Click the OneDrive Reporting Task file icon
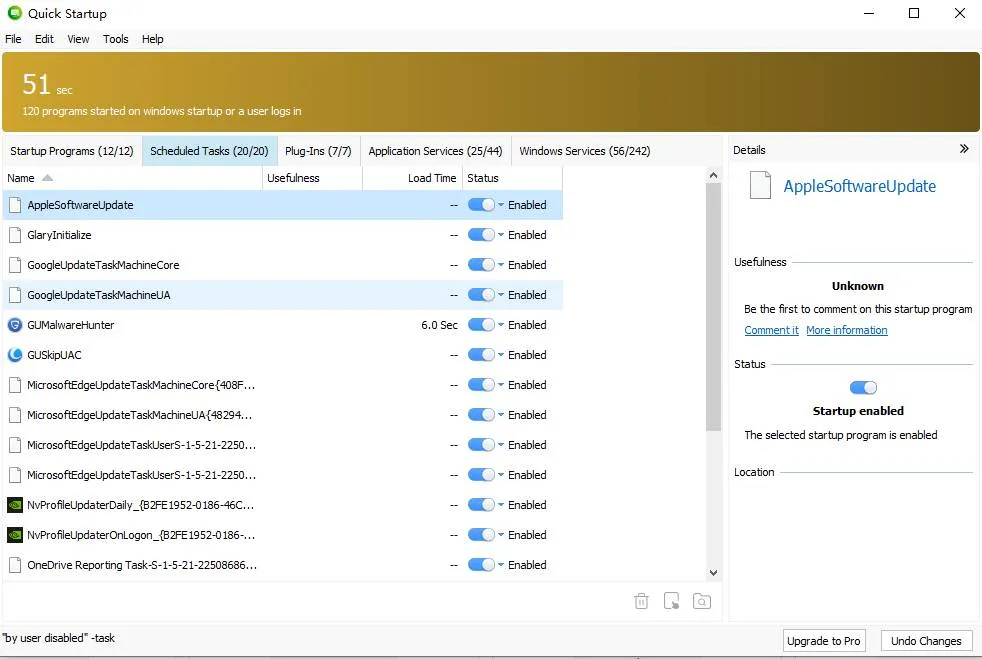Image resolution: width=982 pixels, height=659 pixels. click(15, 565)
